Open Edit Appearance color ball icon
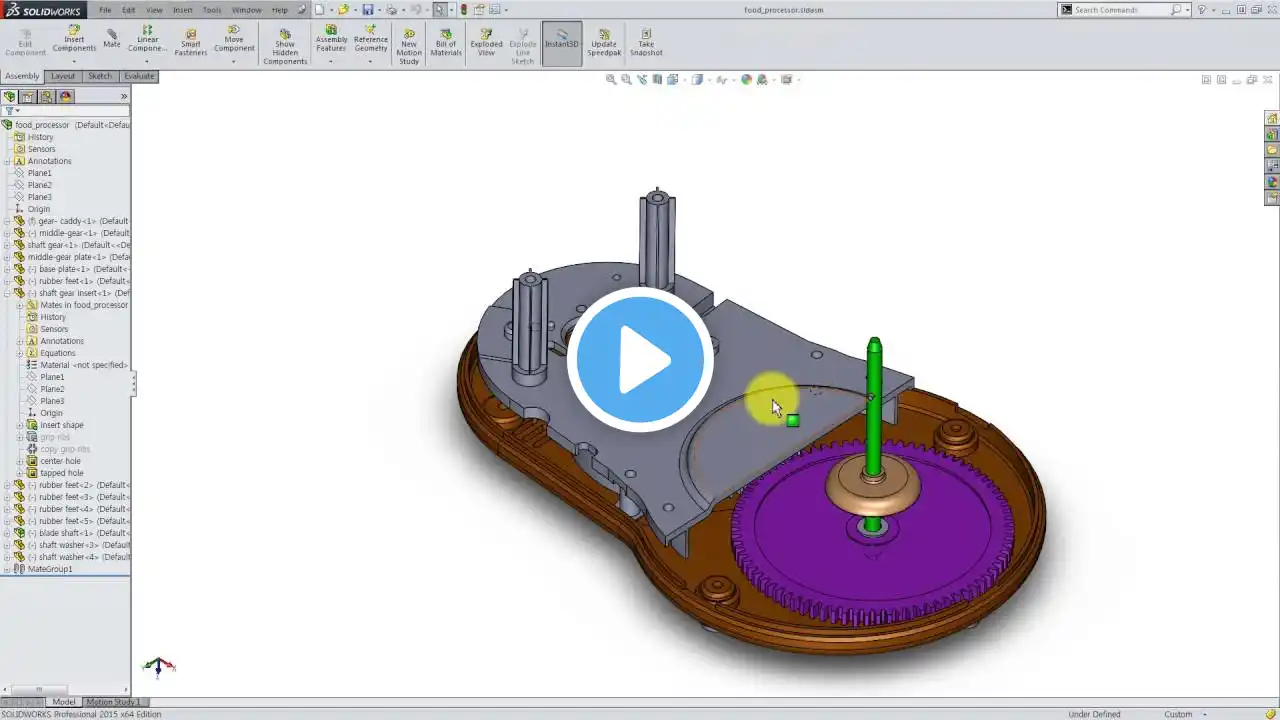 746,79
